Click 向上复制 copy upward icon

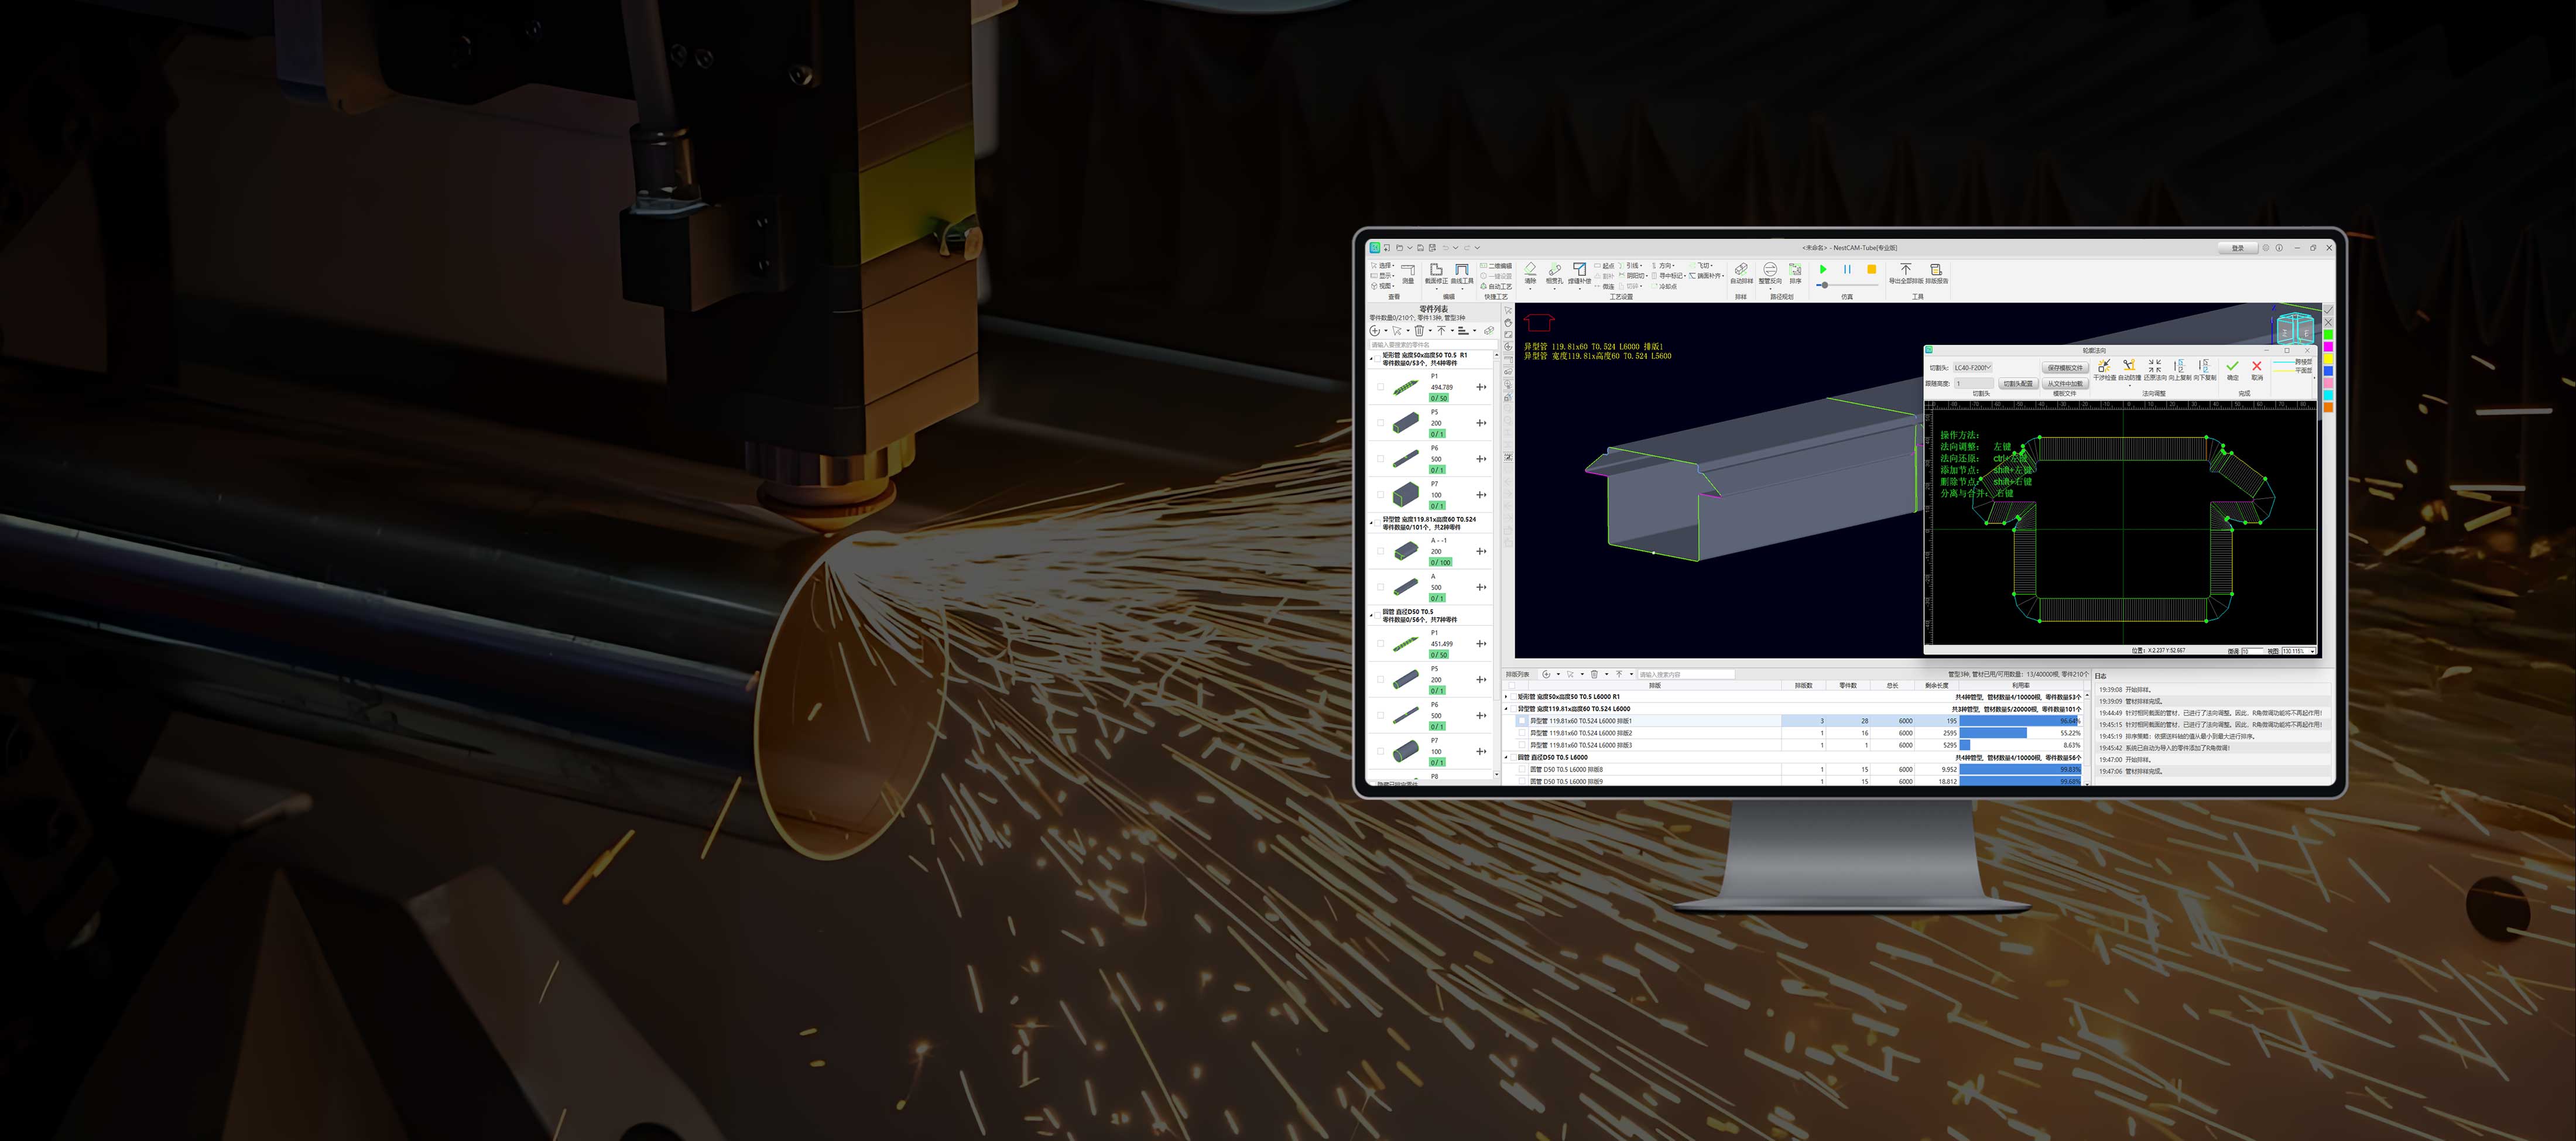(x=2180, y=366)
